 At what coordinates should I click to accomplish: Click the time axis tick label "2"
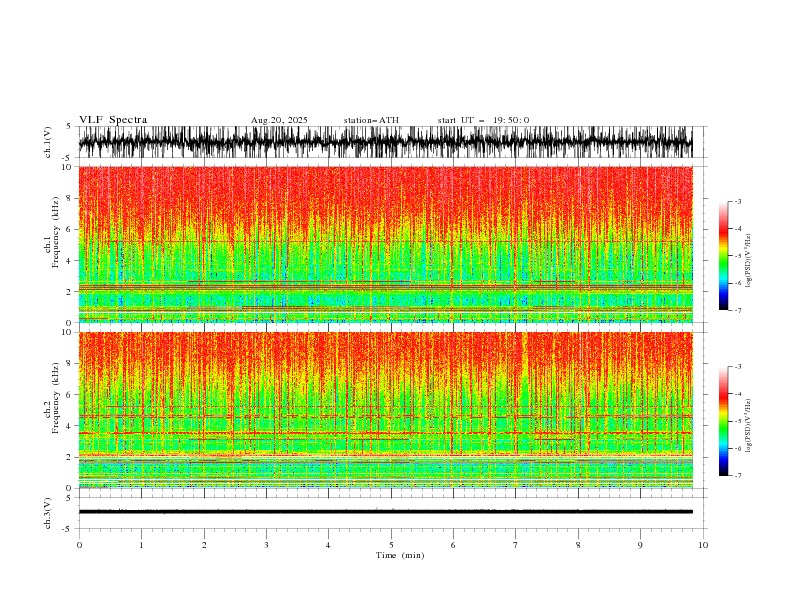click(x=204, y=545)
